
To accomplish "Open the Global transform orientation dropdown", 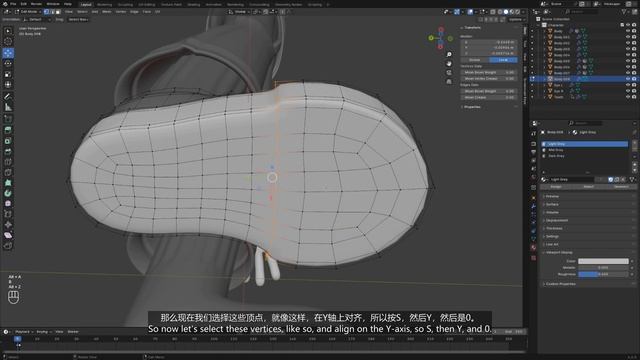I will click(x=240, y=12).
